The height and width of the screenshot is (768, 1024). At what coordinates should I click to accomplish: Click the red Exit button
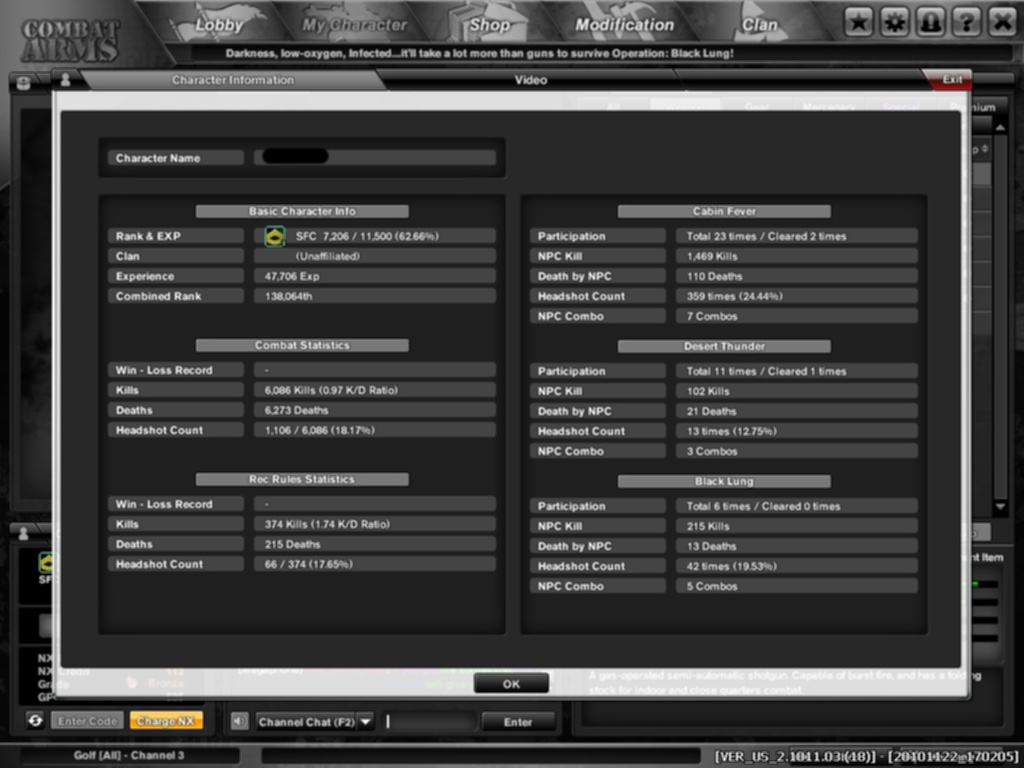pos(952,79)
